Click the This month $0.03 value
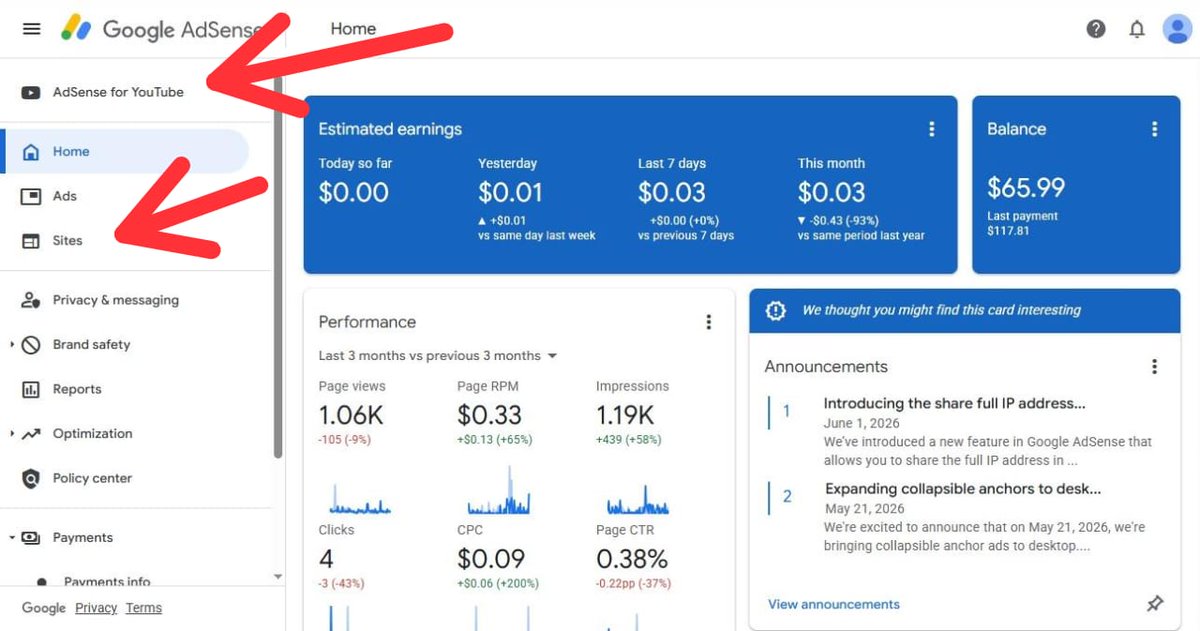 pyautogui.click(x=832, y=192)
